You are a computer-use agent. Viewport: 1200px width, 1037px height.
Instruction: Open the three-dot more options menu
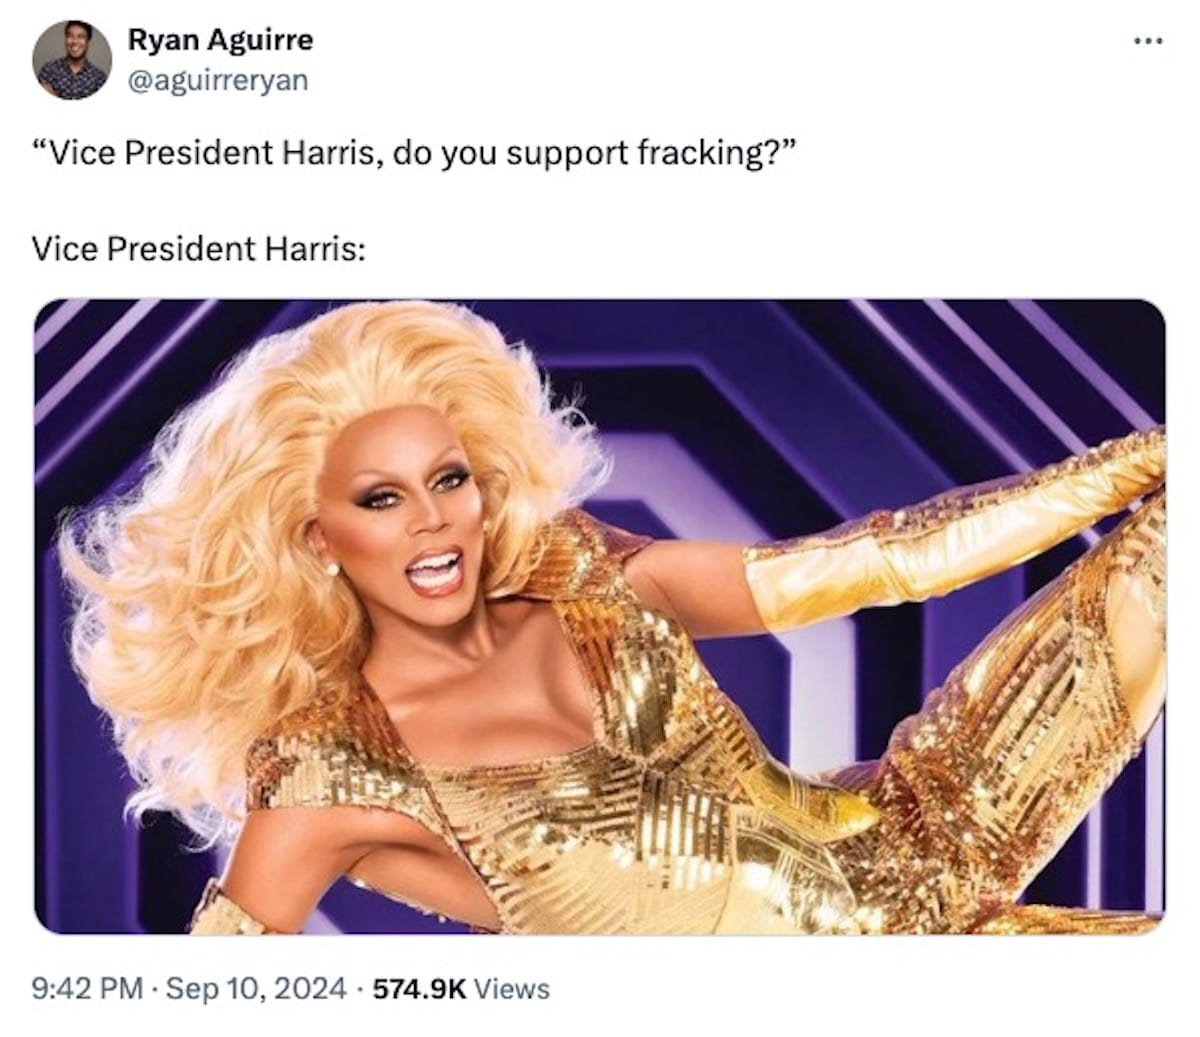pyautogui.click(x=1148, y=42)
